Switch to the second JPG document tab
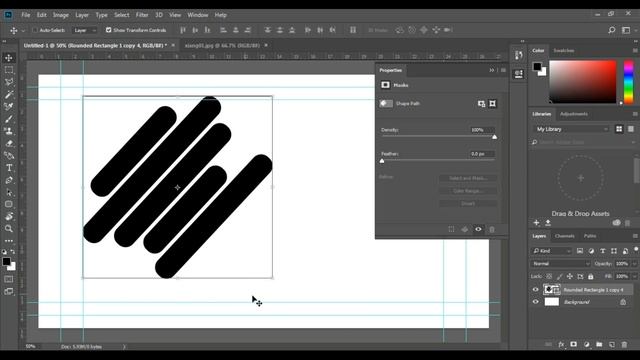The height and width of the screenshot is (360, 640). pyautogui.click(x=222, y=45)
